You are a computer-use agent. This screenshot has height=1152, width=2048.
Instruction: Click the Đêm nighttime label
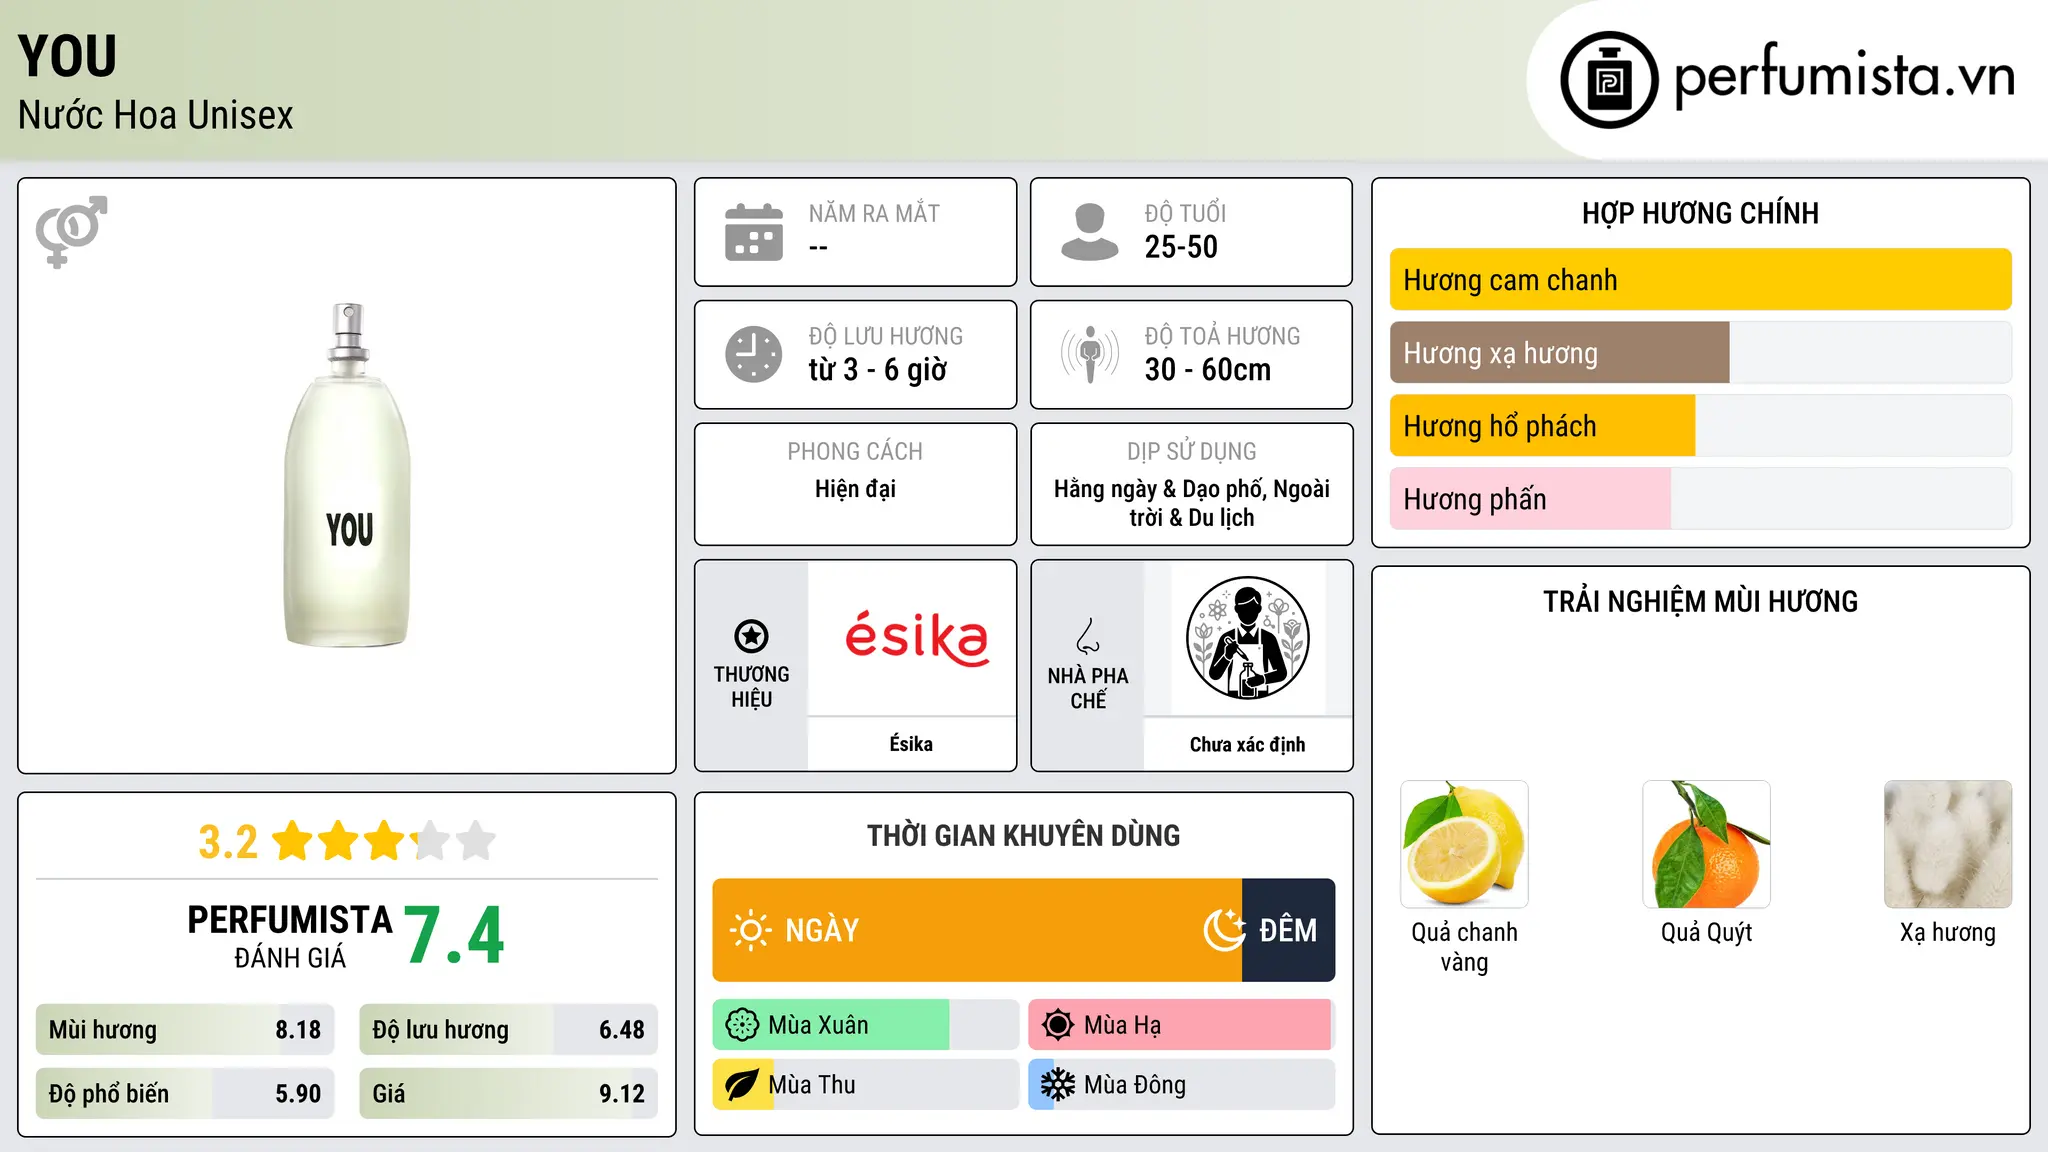(x=1288, y=930)
